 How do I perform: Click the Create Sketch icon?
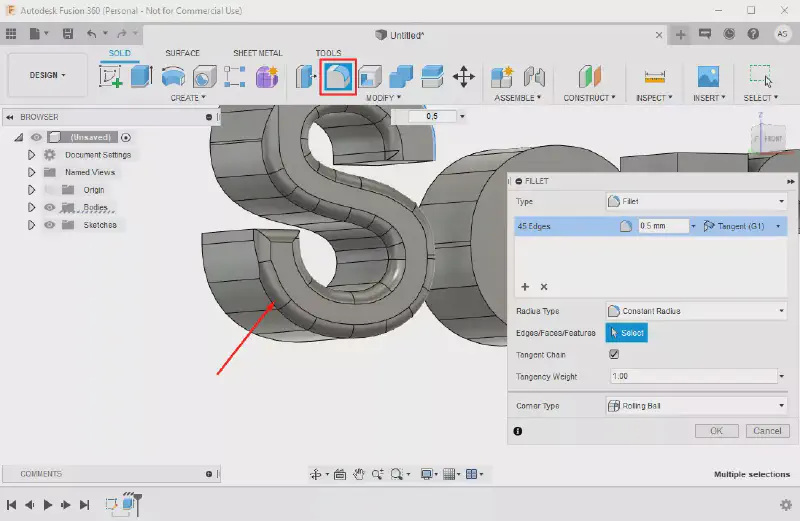111,77
